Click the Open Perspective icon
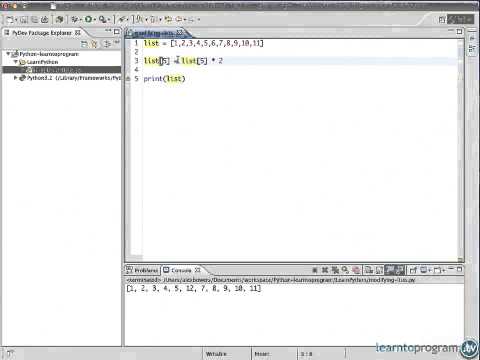The image size is (480, 360). (x=442, y=20)
